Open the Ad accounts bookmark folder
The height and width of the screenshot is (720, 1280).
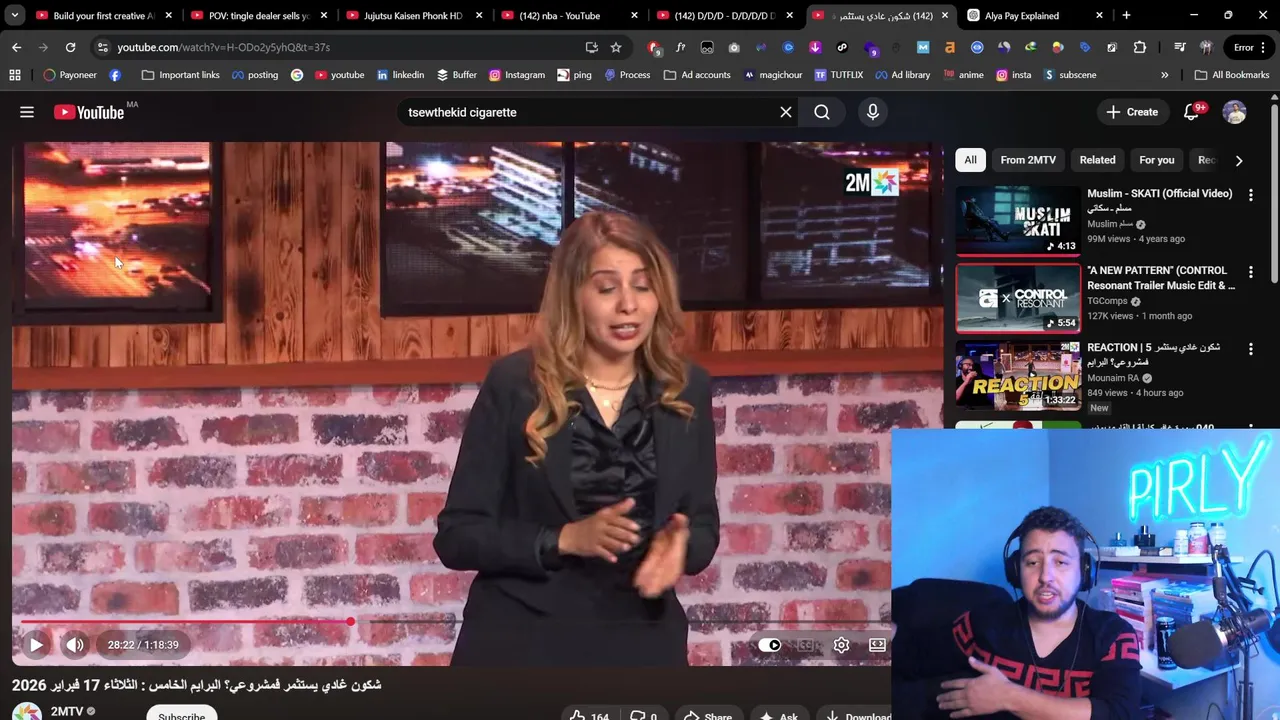pos(697,75)
